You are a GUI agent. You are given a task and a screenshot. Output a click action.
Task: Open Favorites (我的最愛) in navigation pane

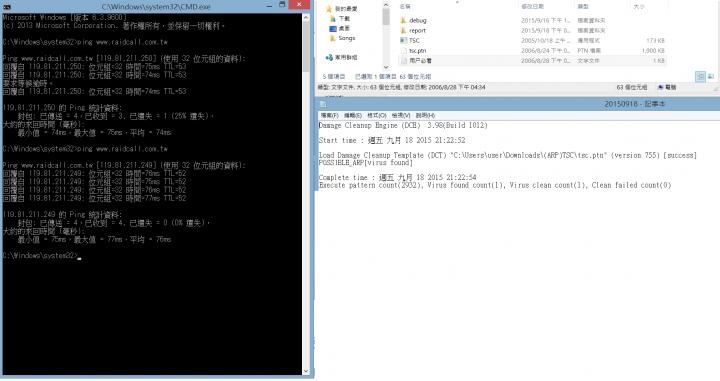click(x=346, y=9)
